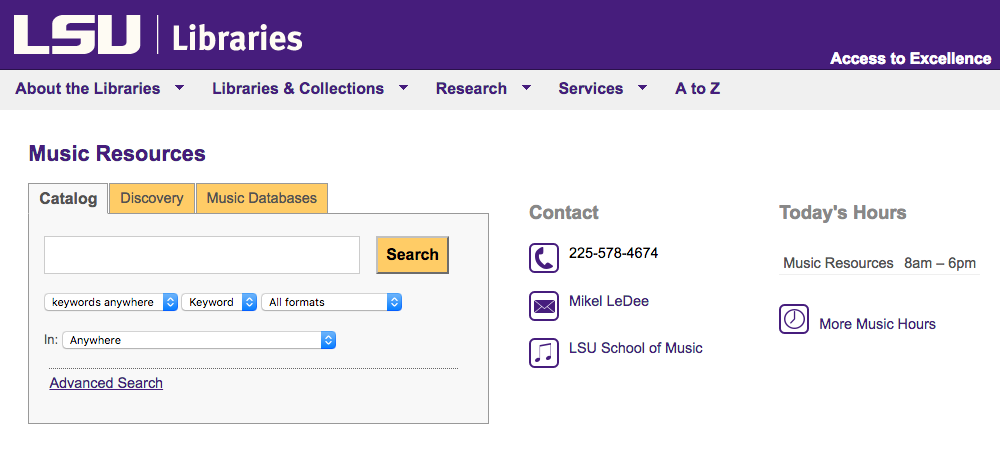Click the LSU logo in header

[x=77, y=34]
